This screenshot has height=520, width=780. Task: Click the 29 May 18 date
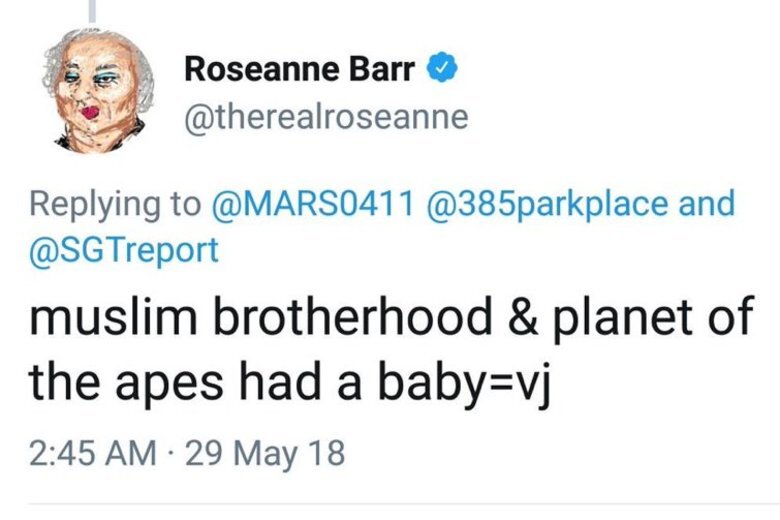265,454
